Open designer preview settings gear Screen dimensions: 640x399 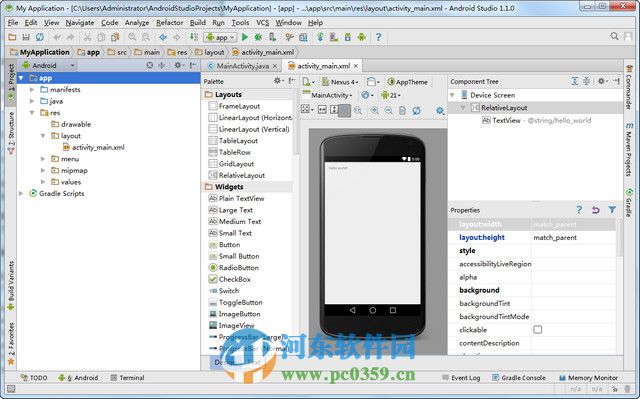440,110
